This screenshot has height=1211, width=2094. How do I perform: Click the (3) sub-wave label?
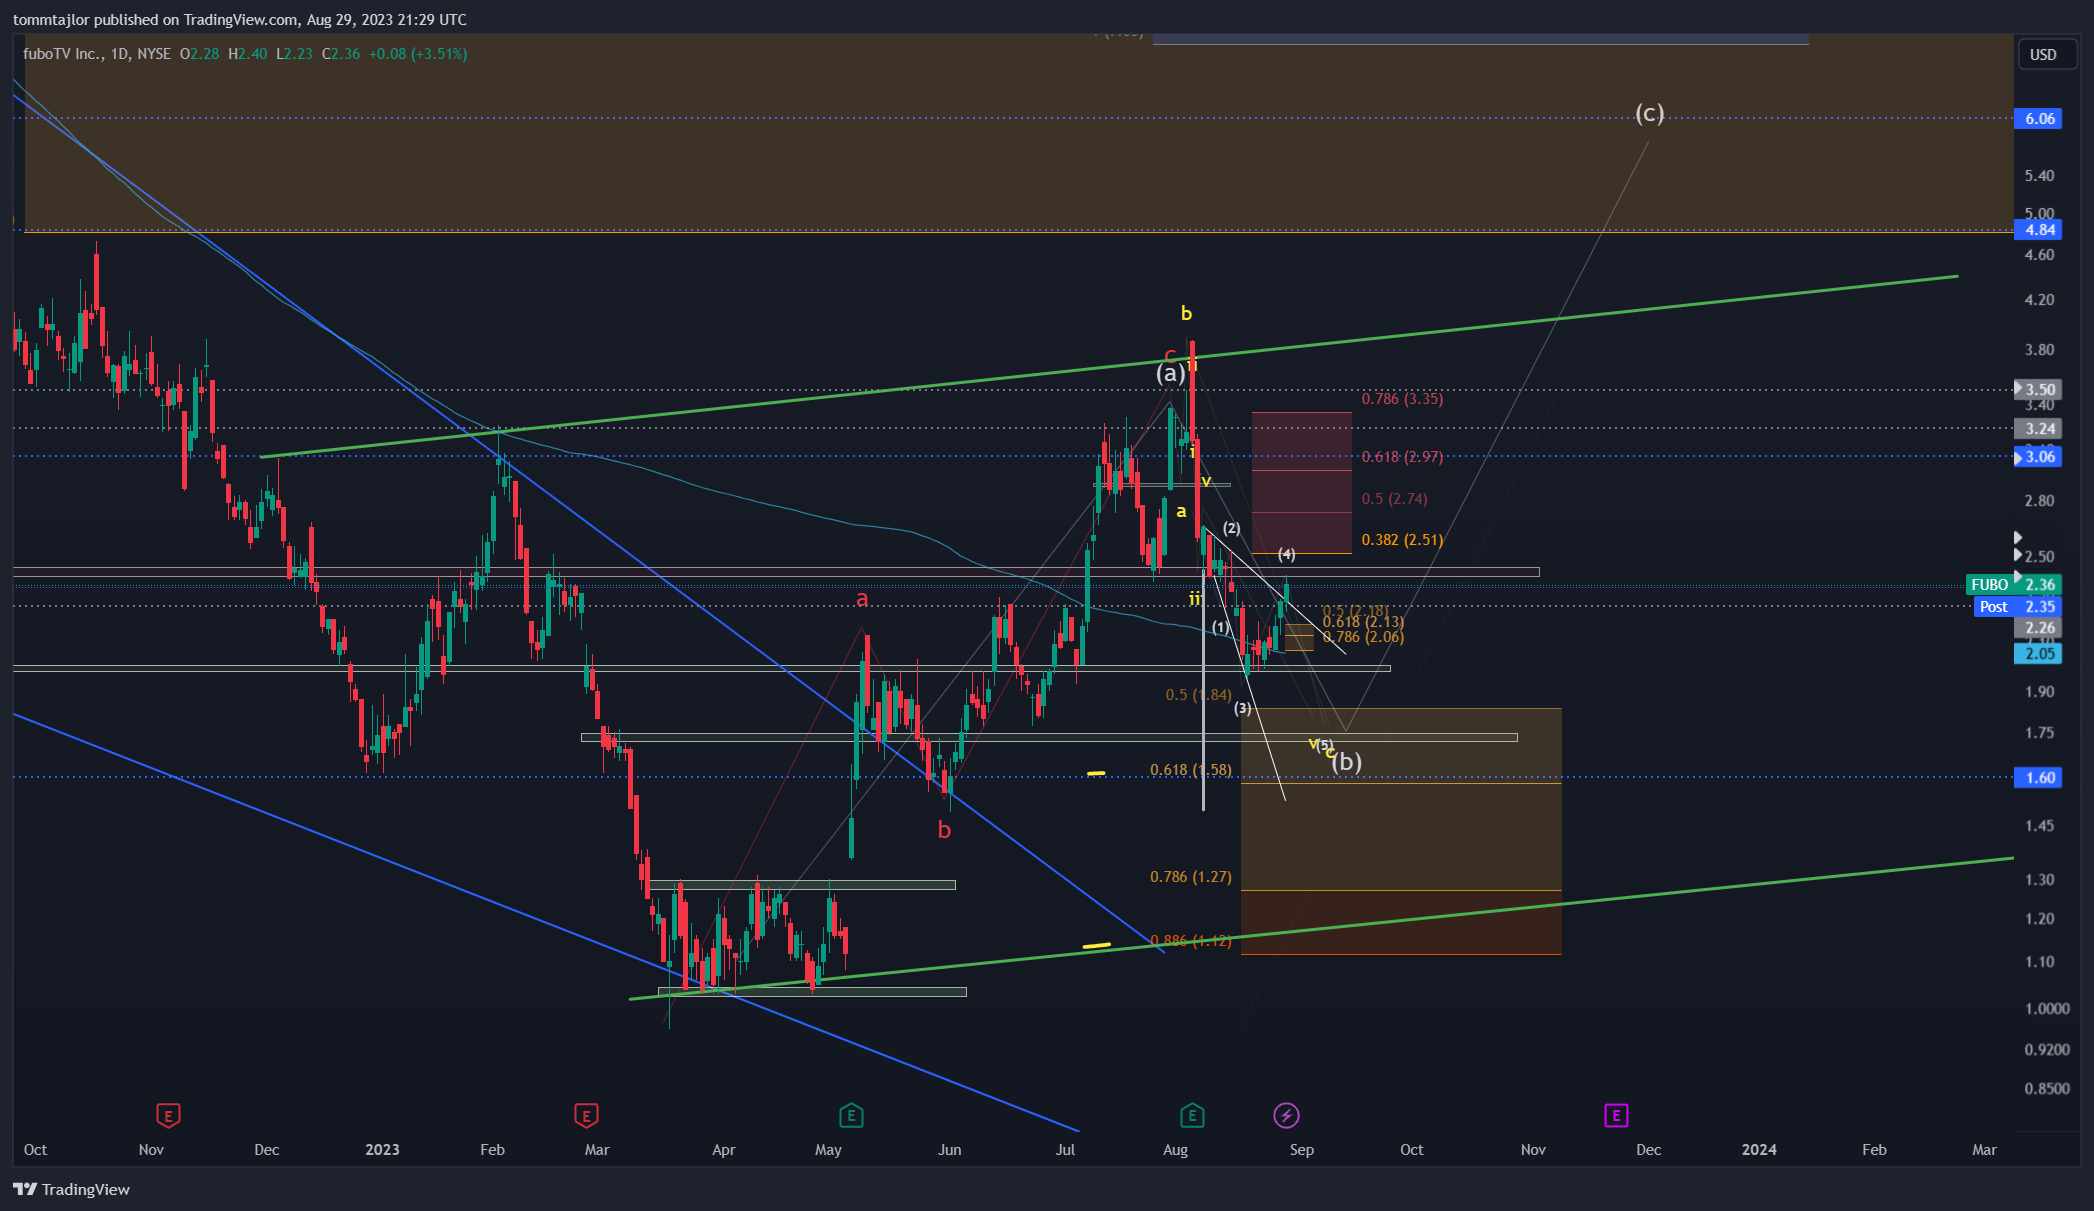1242,708
